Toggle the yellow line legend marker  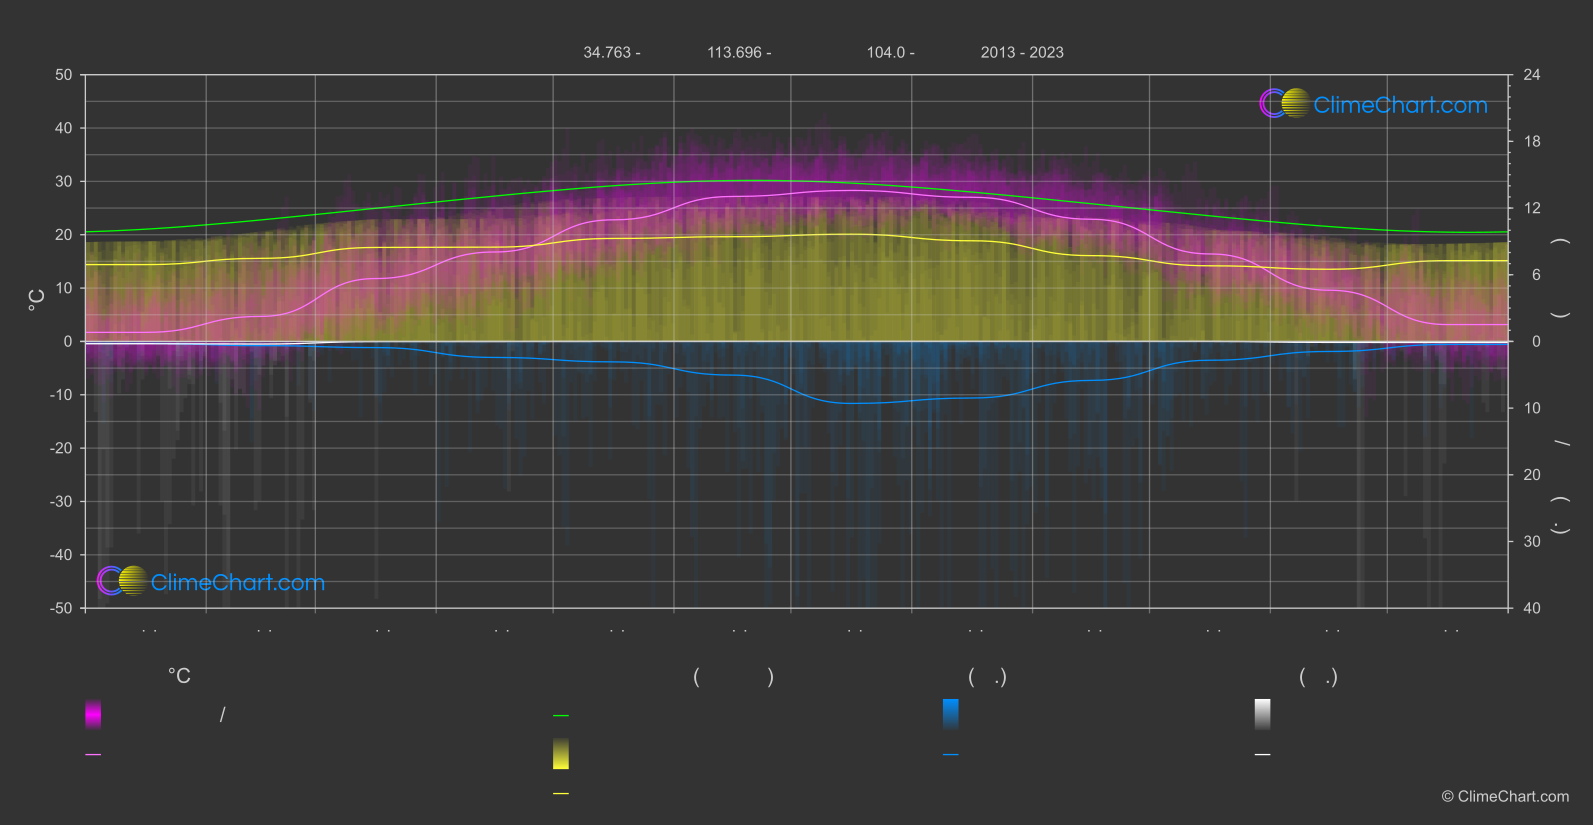[x=561, y=794]
